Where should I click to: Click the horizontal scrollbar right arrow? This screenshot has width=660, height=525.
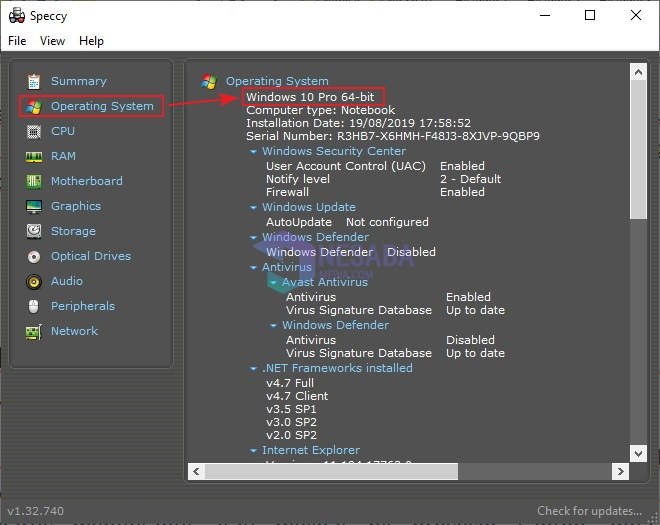pos(620,472)
